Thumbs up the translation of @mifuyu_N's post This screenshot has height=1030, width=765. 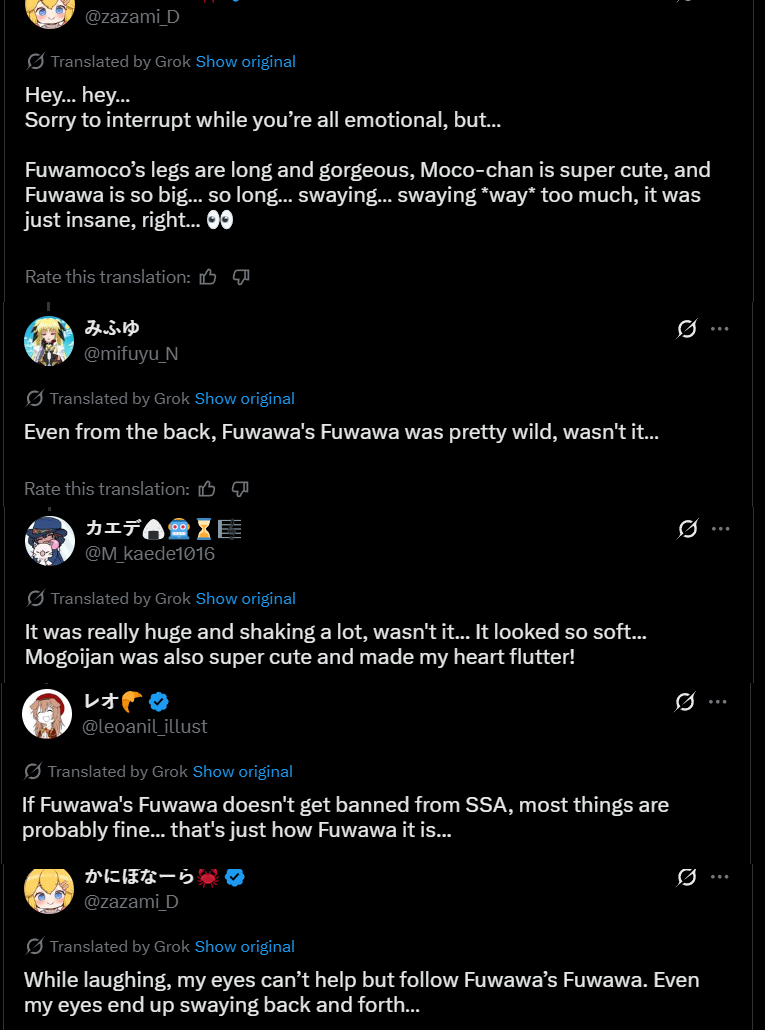pos(207,489)
